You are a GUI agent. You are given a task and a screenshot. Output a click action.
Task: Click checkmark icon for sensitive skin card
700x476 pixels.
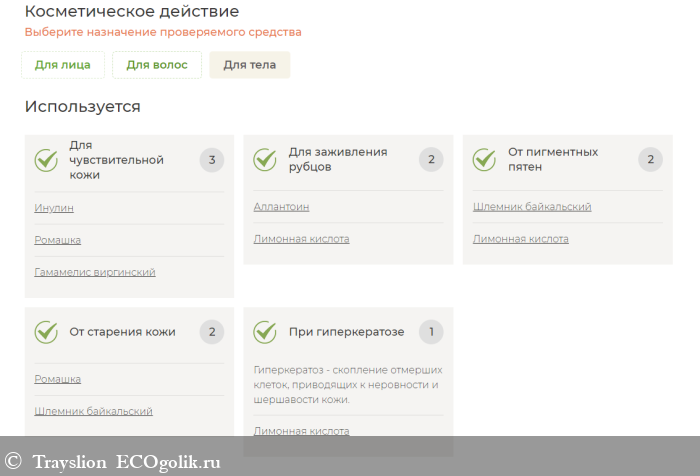point(47,160)
